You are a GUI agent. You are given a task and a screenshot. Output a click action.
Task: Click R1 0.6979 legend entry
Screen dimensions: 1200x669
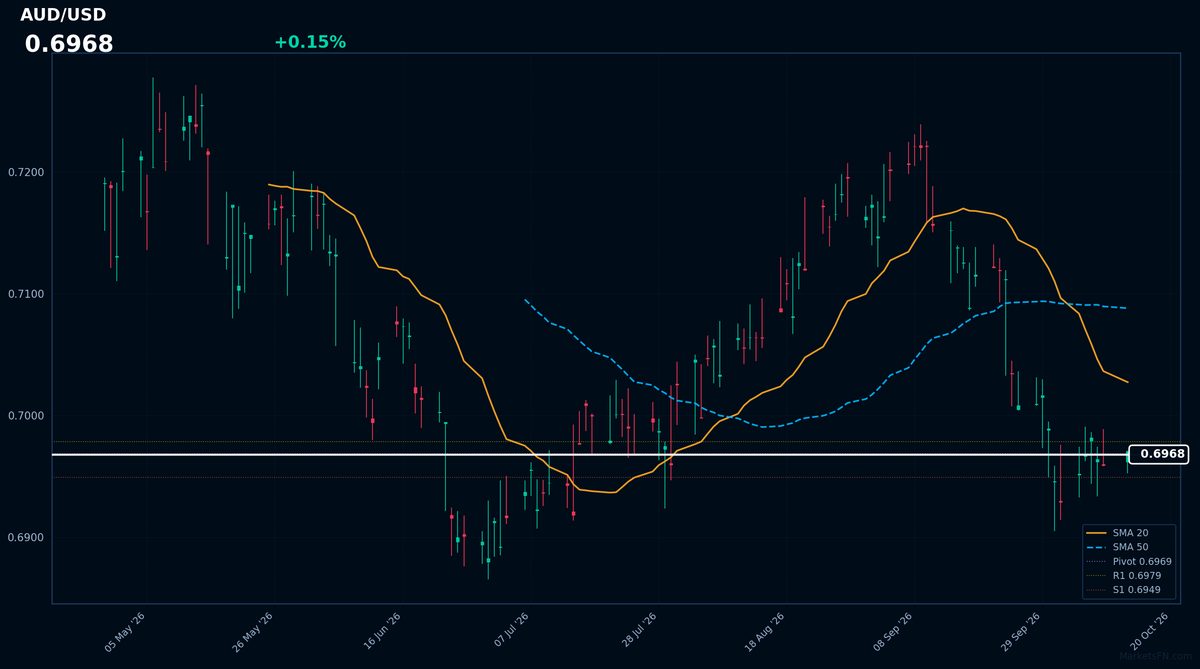point(1137,576)
